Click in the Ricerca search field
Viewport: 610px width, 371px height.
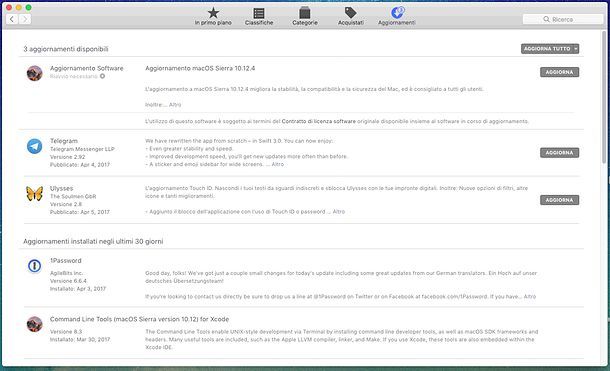(563, 19)
